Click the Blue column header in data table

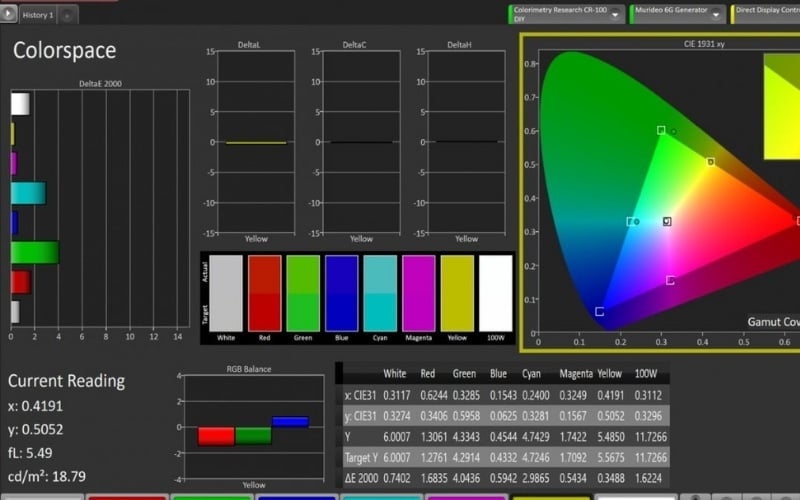click(498, 373)
